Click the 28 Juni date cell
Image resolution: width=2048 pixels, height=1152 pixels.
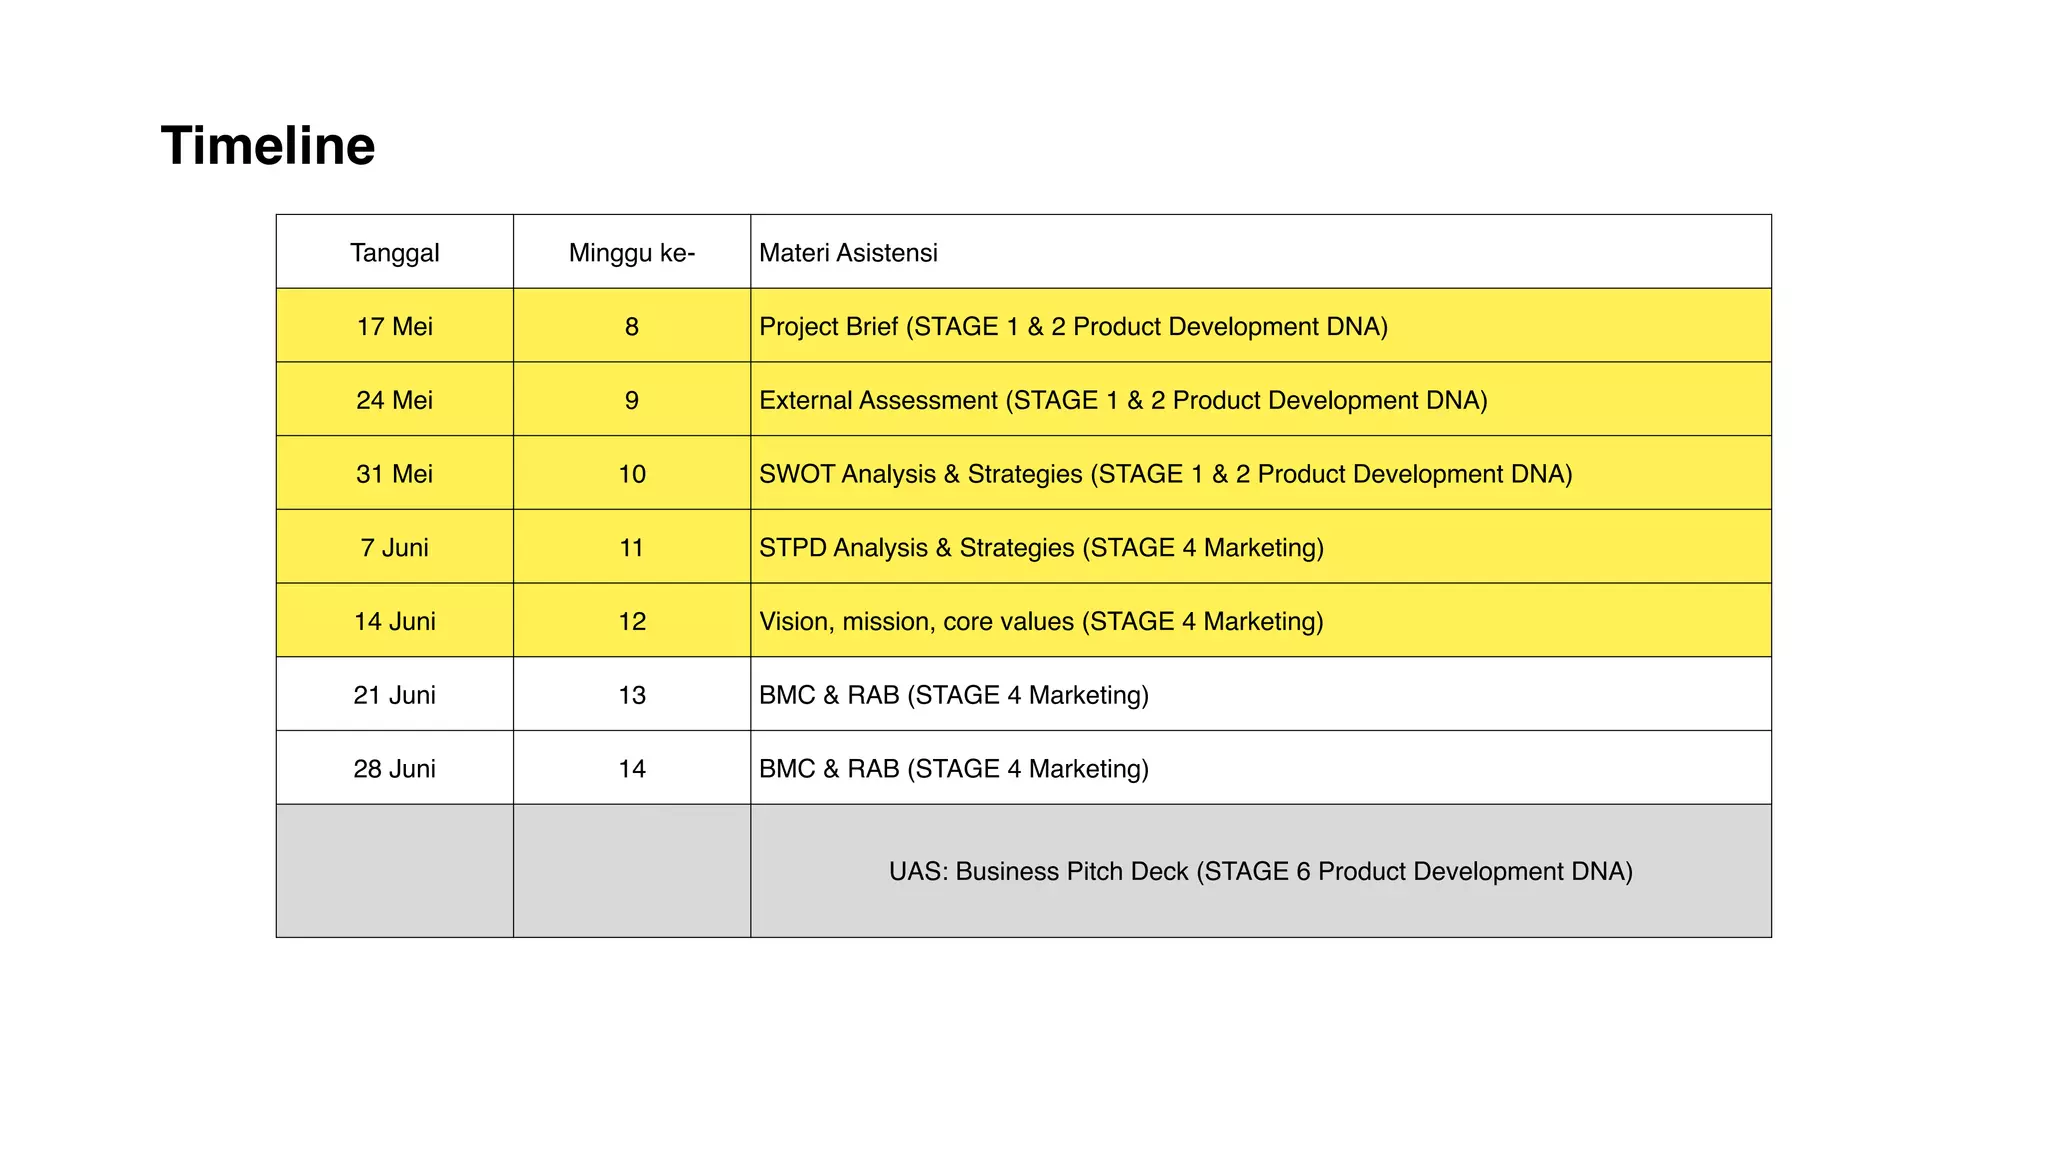[x=395, y=768]
